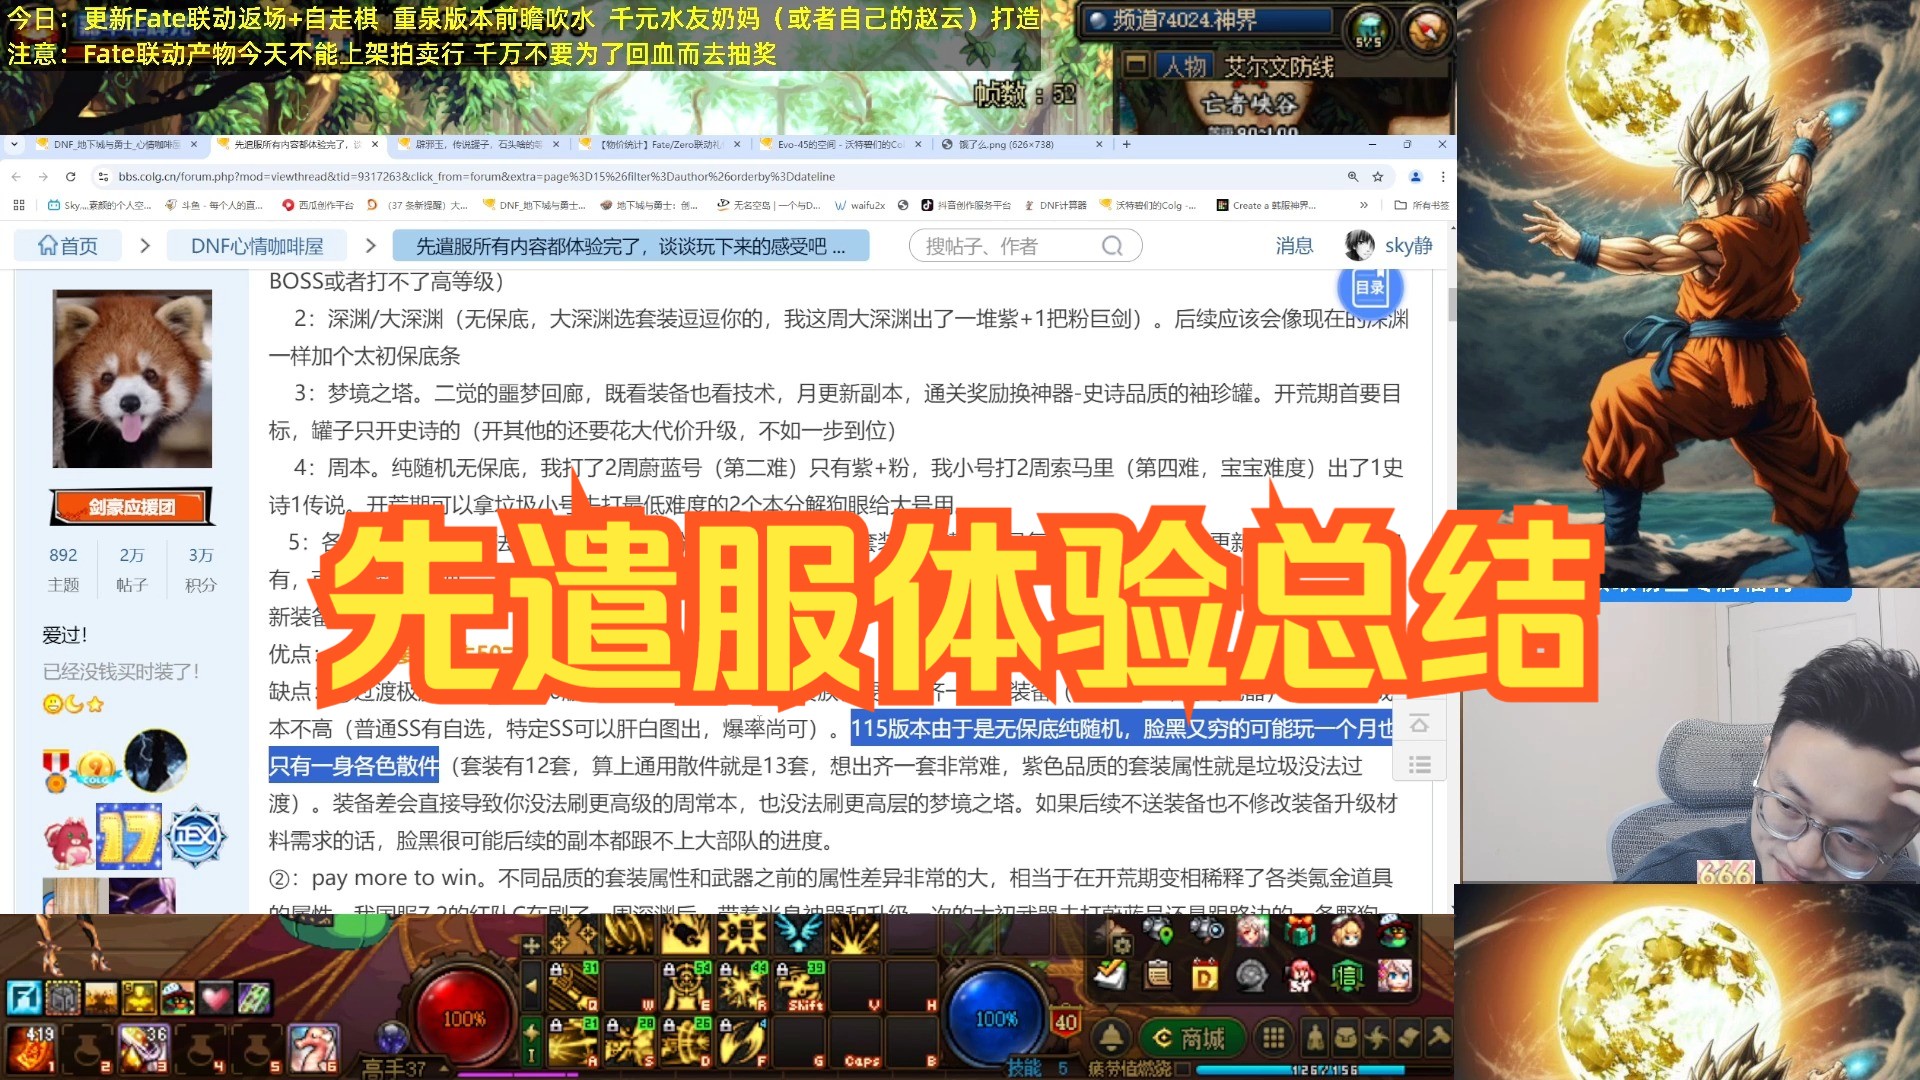
Task: Open the sky静 user menu
Action: pyautogui.click(x=1390, y=246)
